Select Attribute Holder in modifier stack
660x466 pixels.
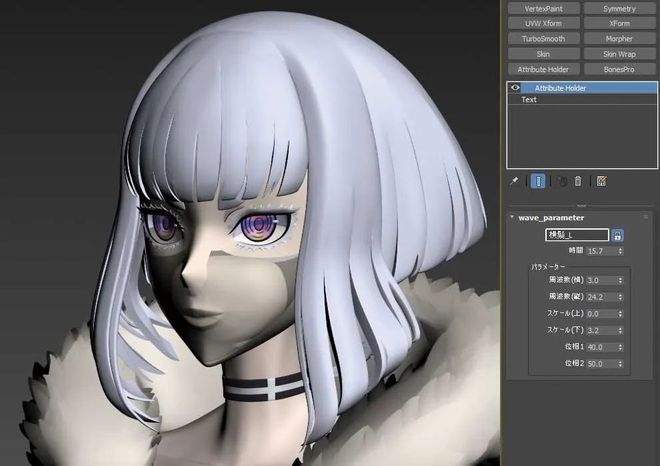[560, 88]
